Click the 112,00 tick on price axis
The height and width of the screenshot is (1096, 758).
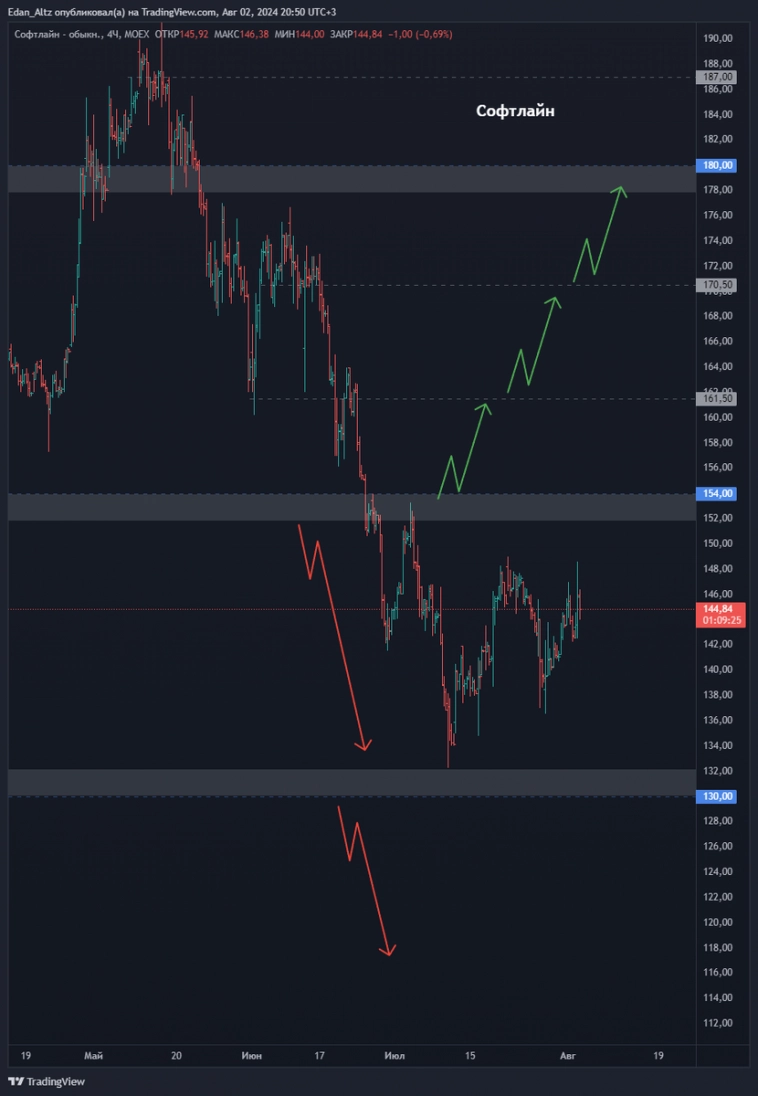point(718,1023)
